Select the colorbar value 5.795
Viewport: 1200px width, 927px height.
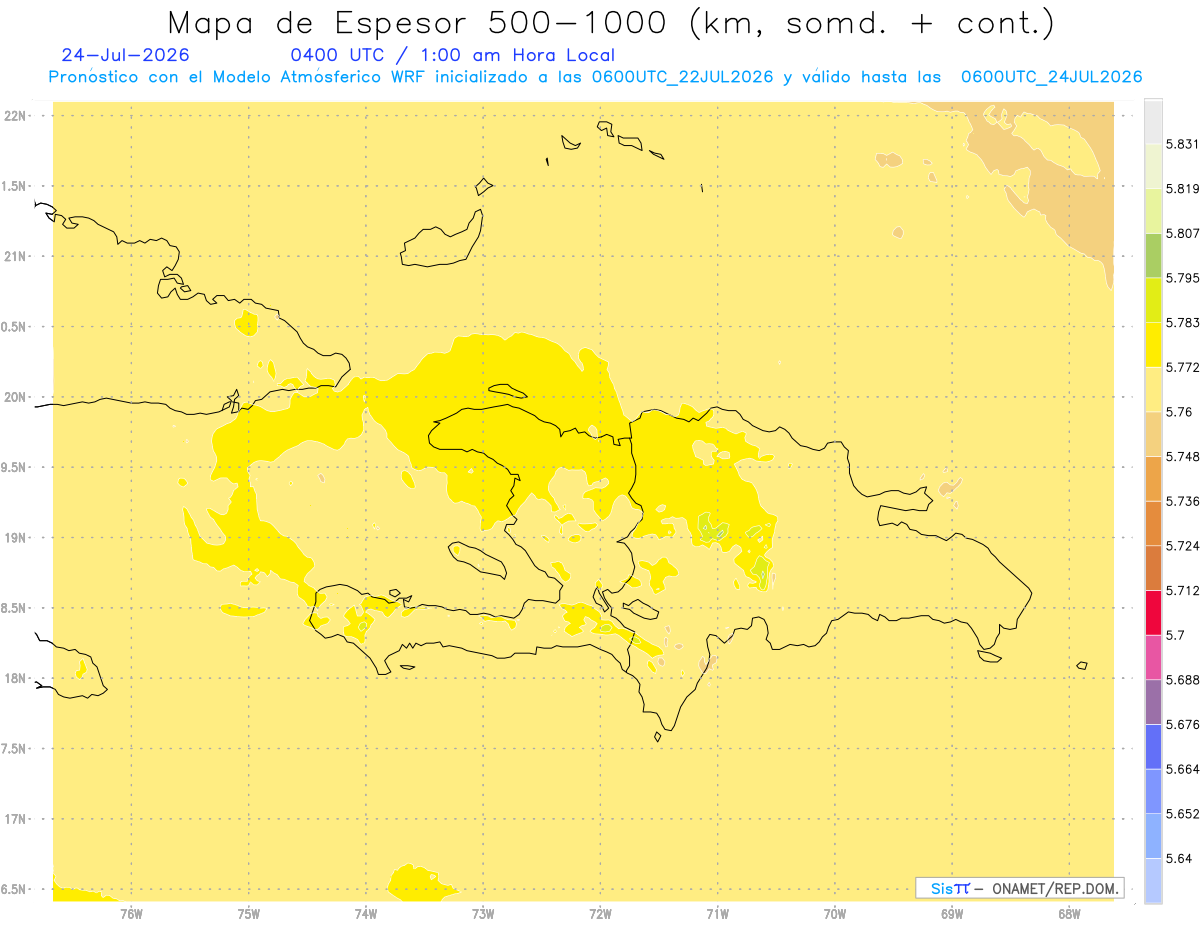(1183, 278)
